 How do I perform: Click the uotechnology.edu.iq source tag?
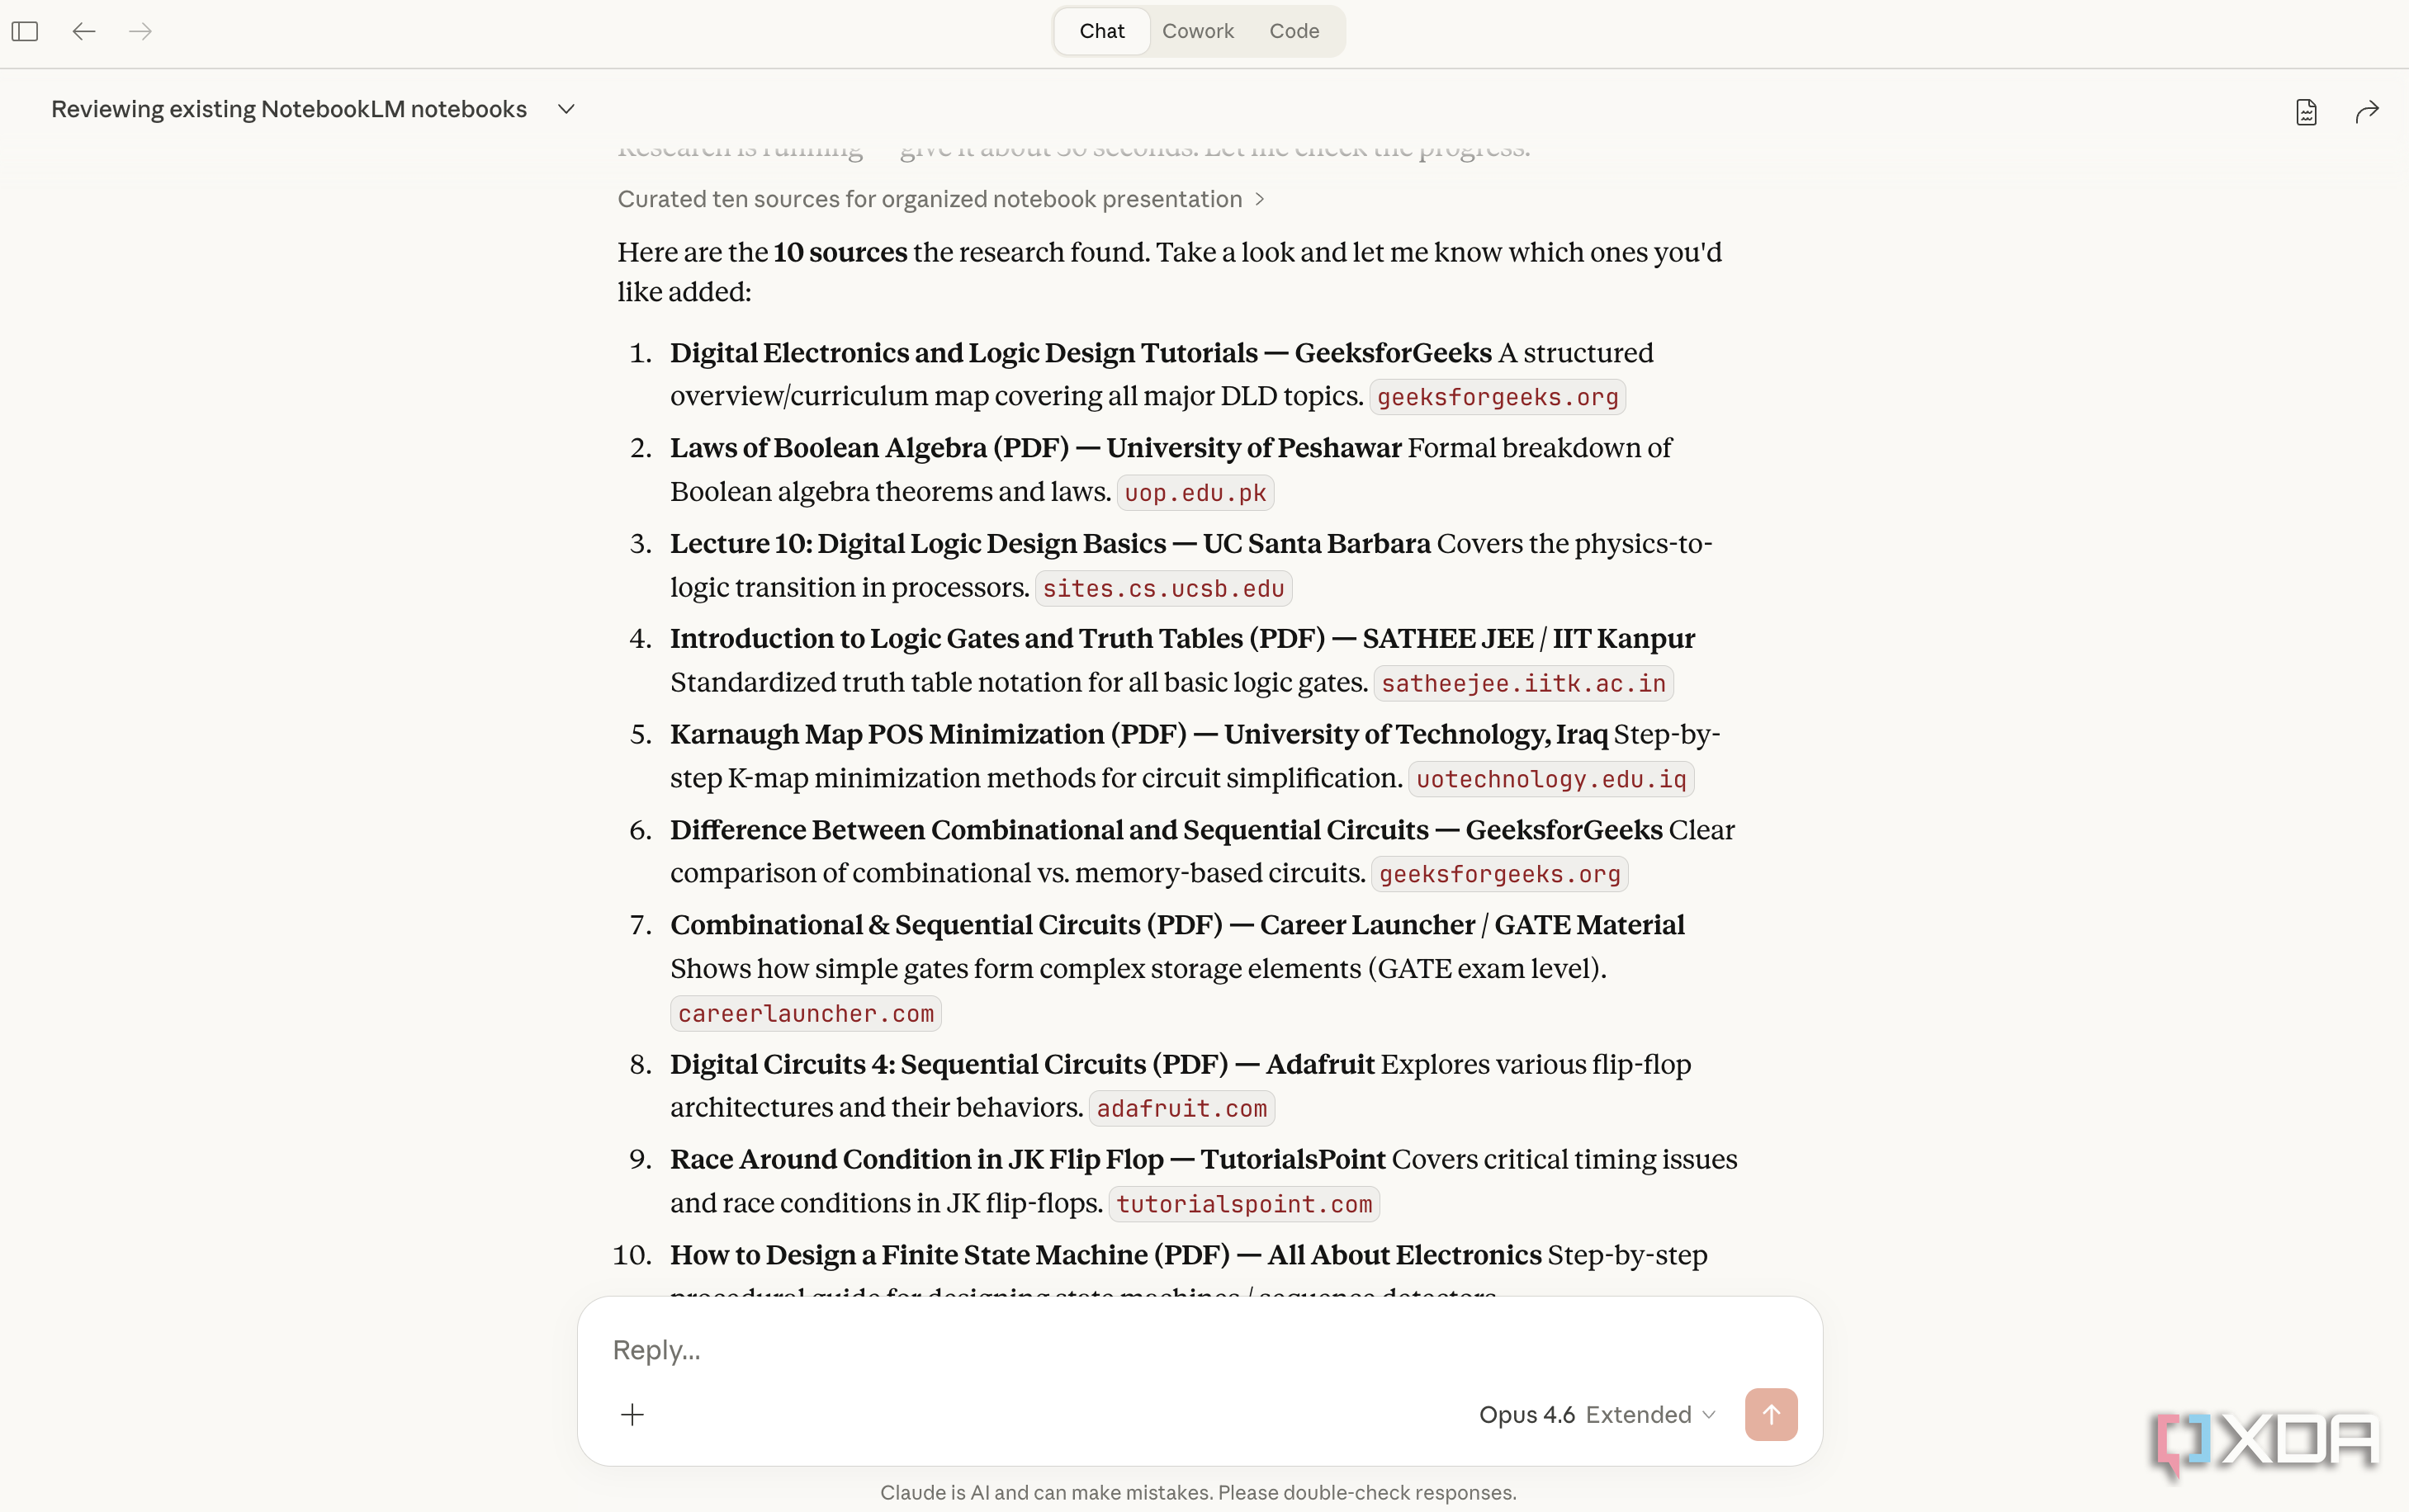(x=1551, y=779)
